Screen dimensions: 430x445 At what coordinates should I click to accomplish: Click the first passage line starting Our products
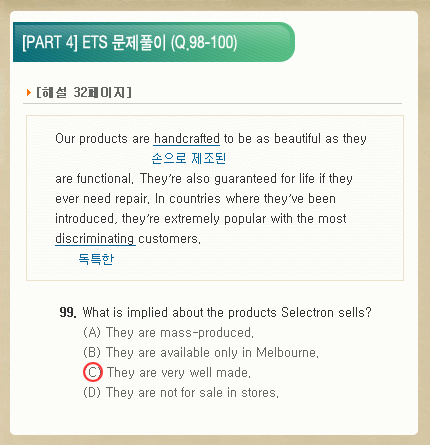[211, 139]
